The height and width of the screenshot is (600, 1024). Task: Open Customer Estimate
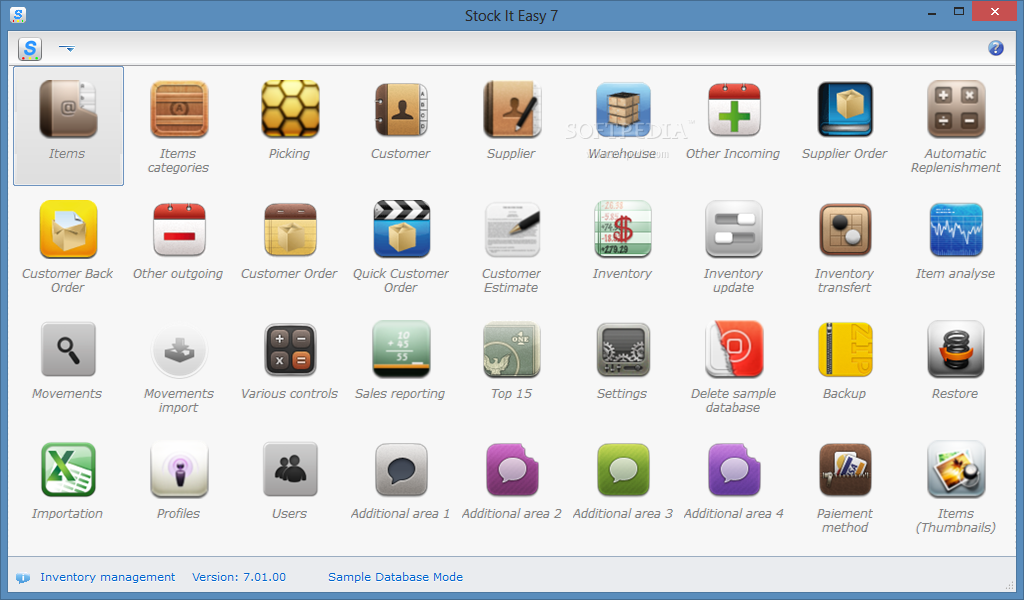click(512, 230)
